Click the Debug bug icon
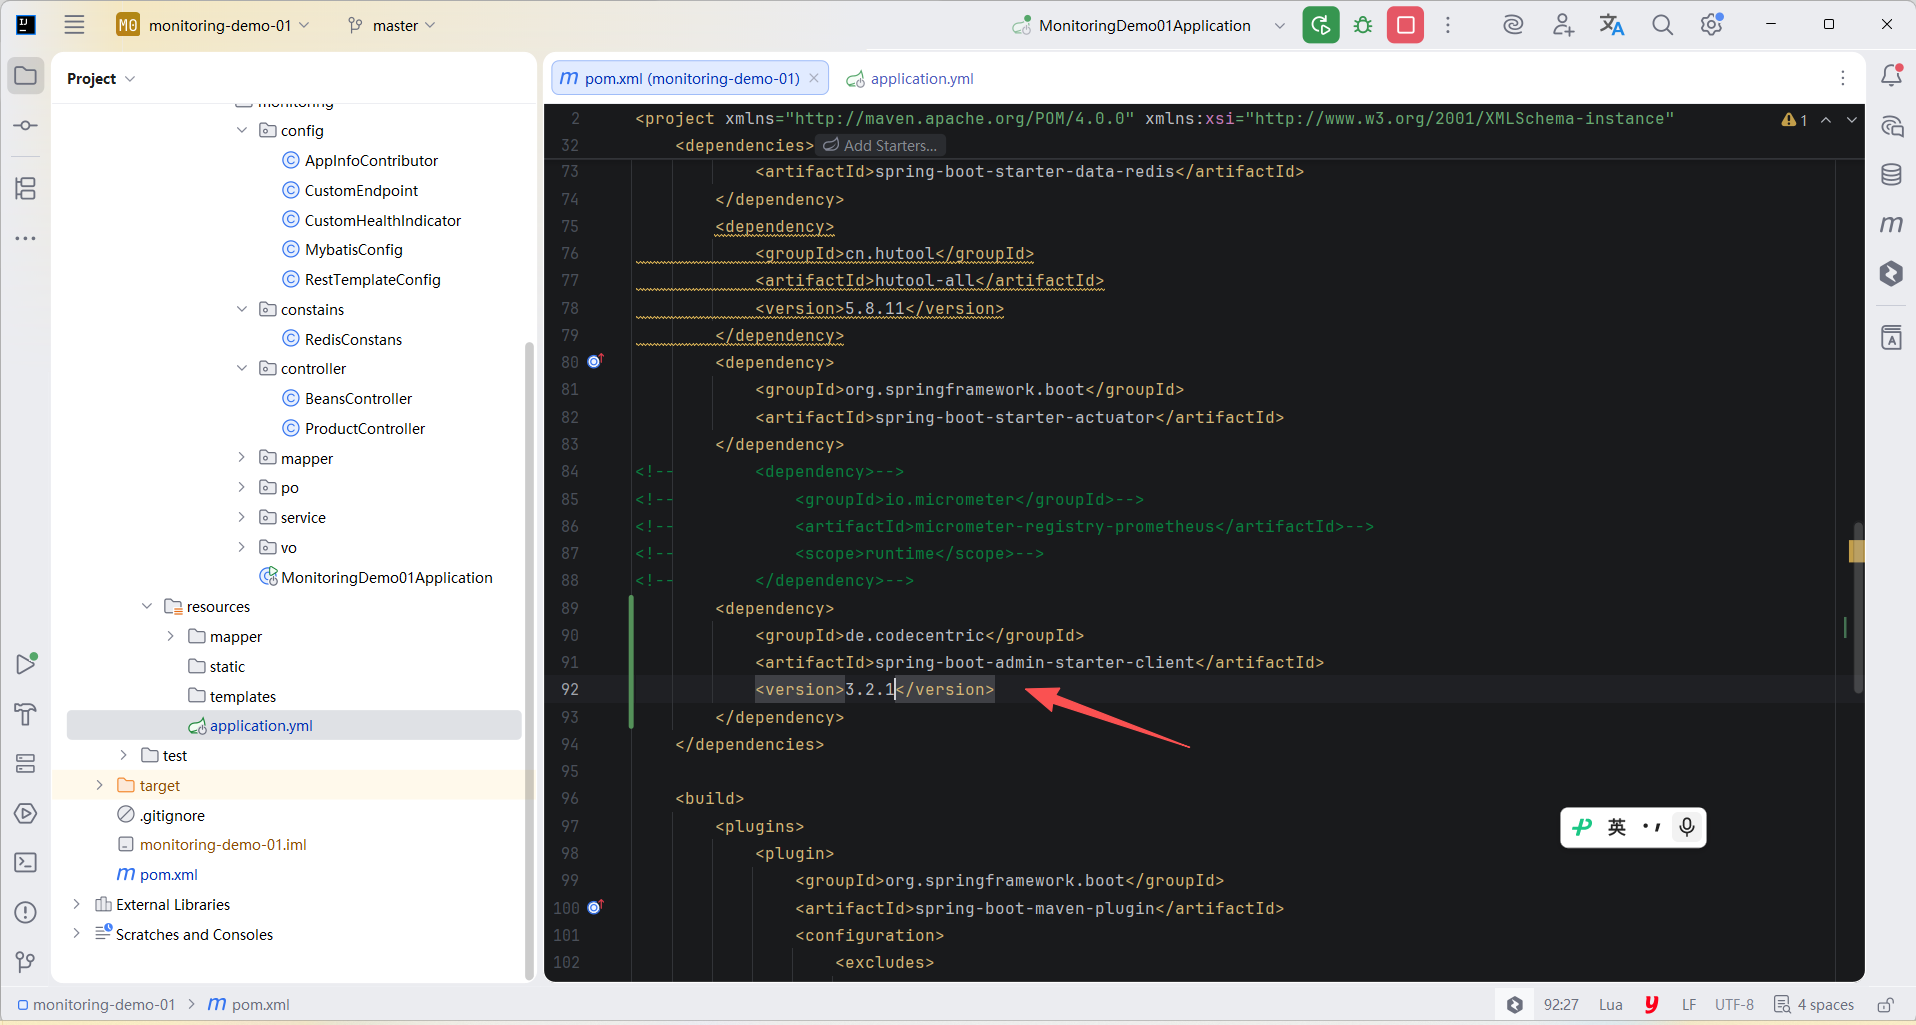1916x1025 pixels. click(1363, 25)
